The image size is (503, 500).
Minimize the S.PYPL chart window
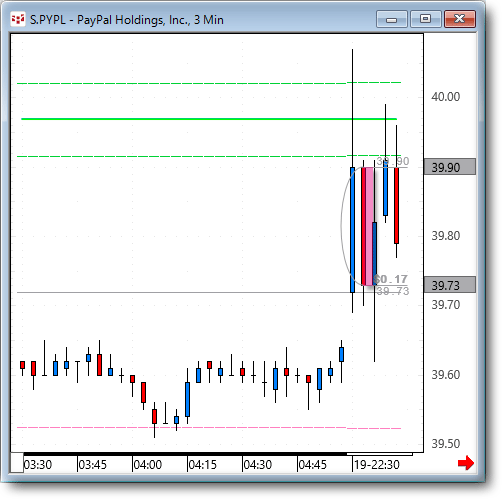point(391,19)
